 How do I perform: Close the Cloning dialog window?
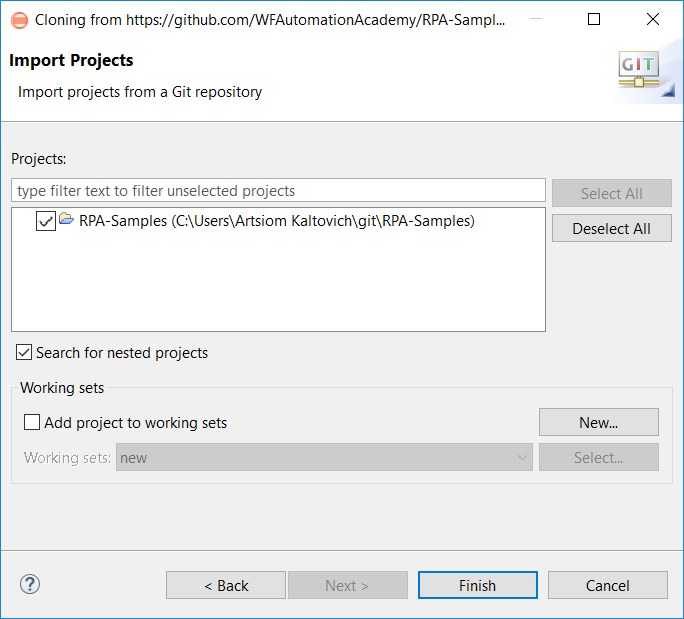point(653,19)
